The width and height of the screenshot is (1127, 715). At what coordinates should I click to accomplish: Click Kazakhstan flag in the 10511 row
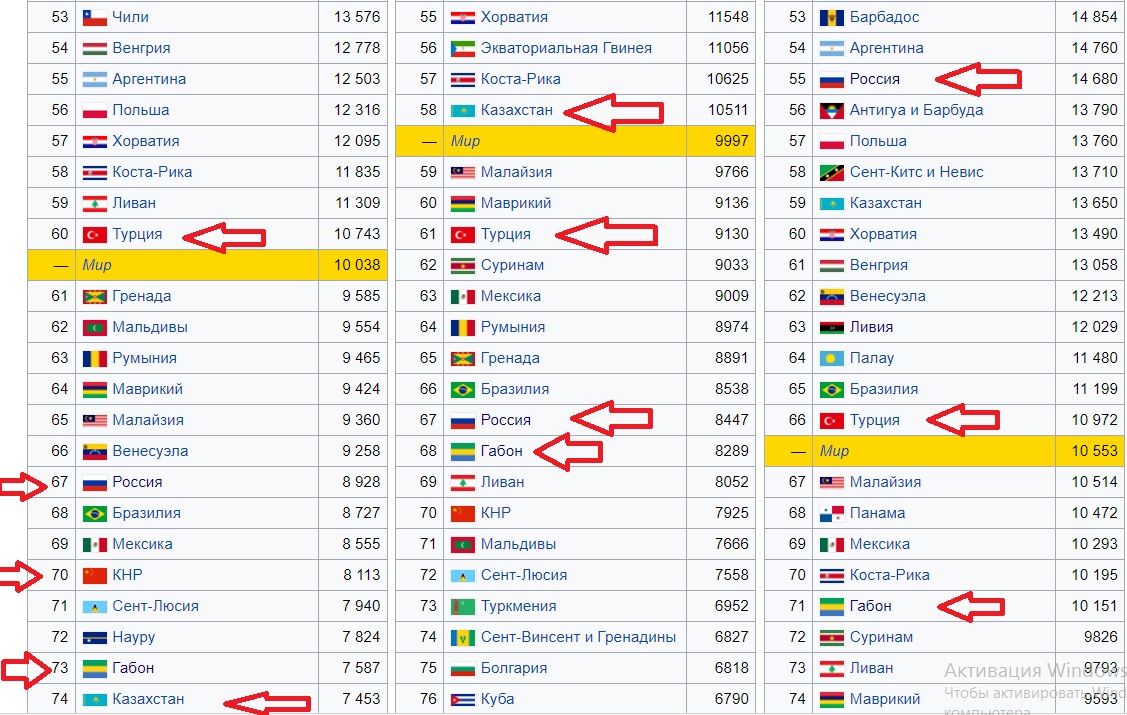[463, 111]
